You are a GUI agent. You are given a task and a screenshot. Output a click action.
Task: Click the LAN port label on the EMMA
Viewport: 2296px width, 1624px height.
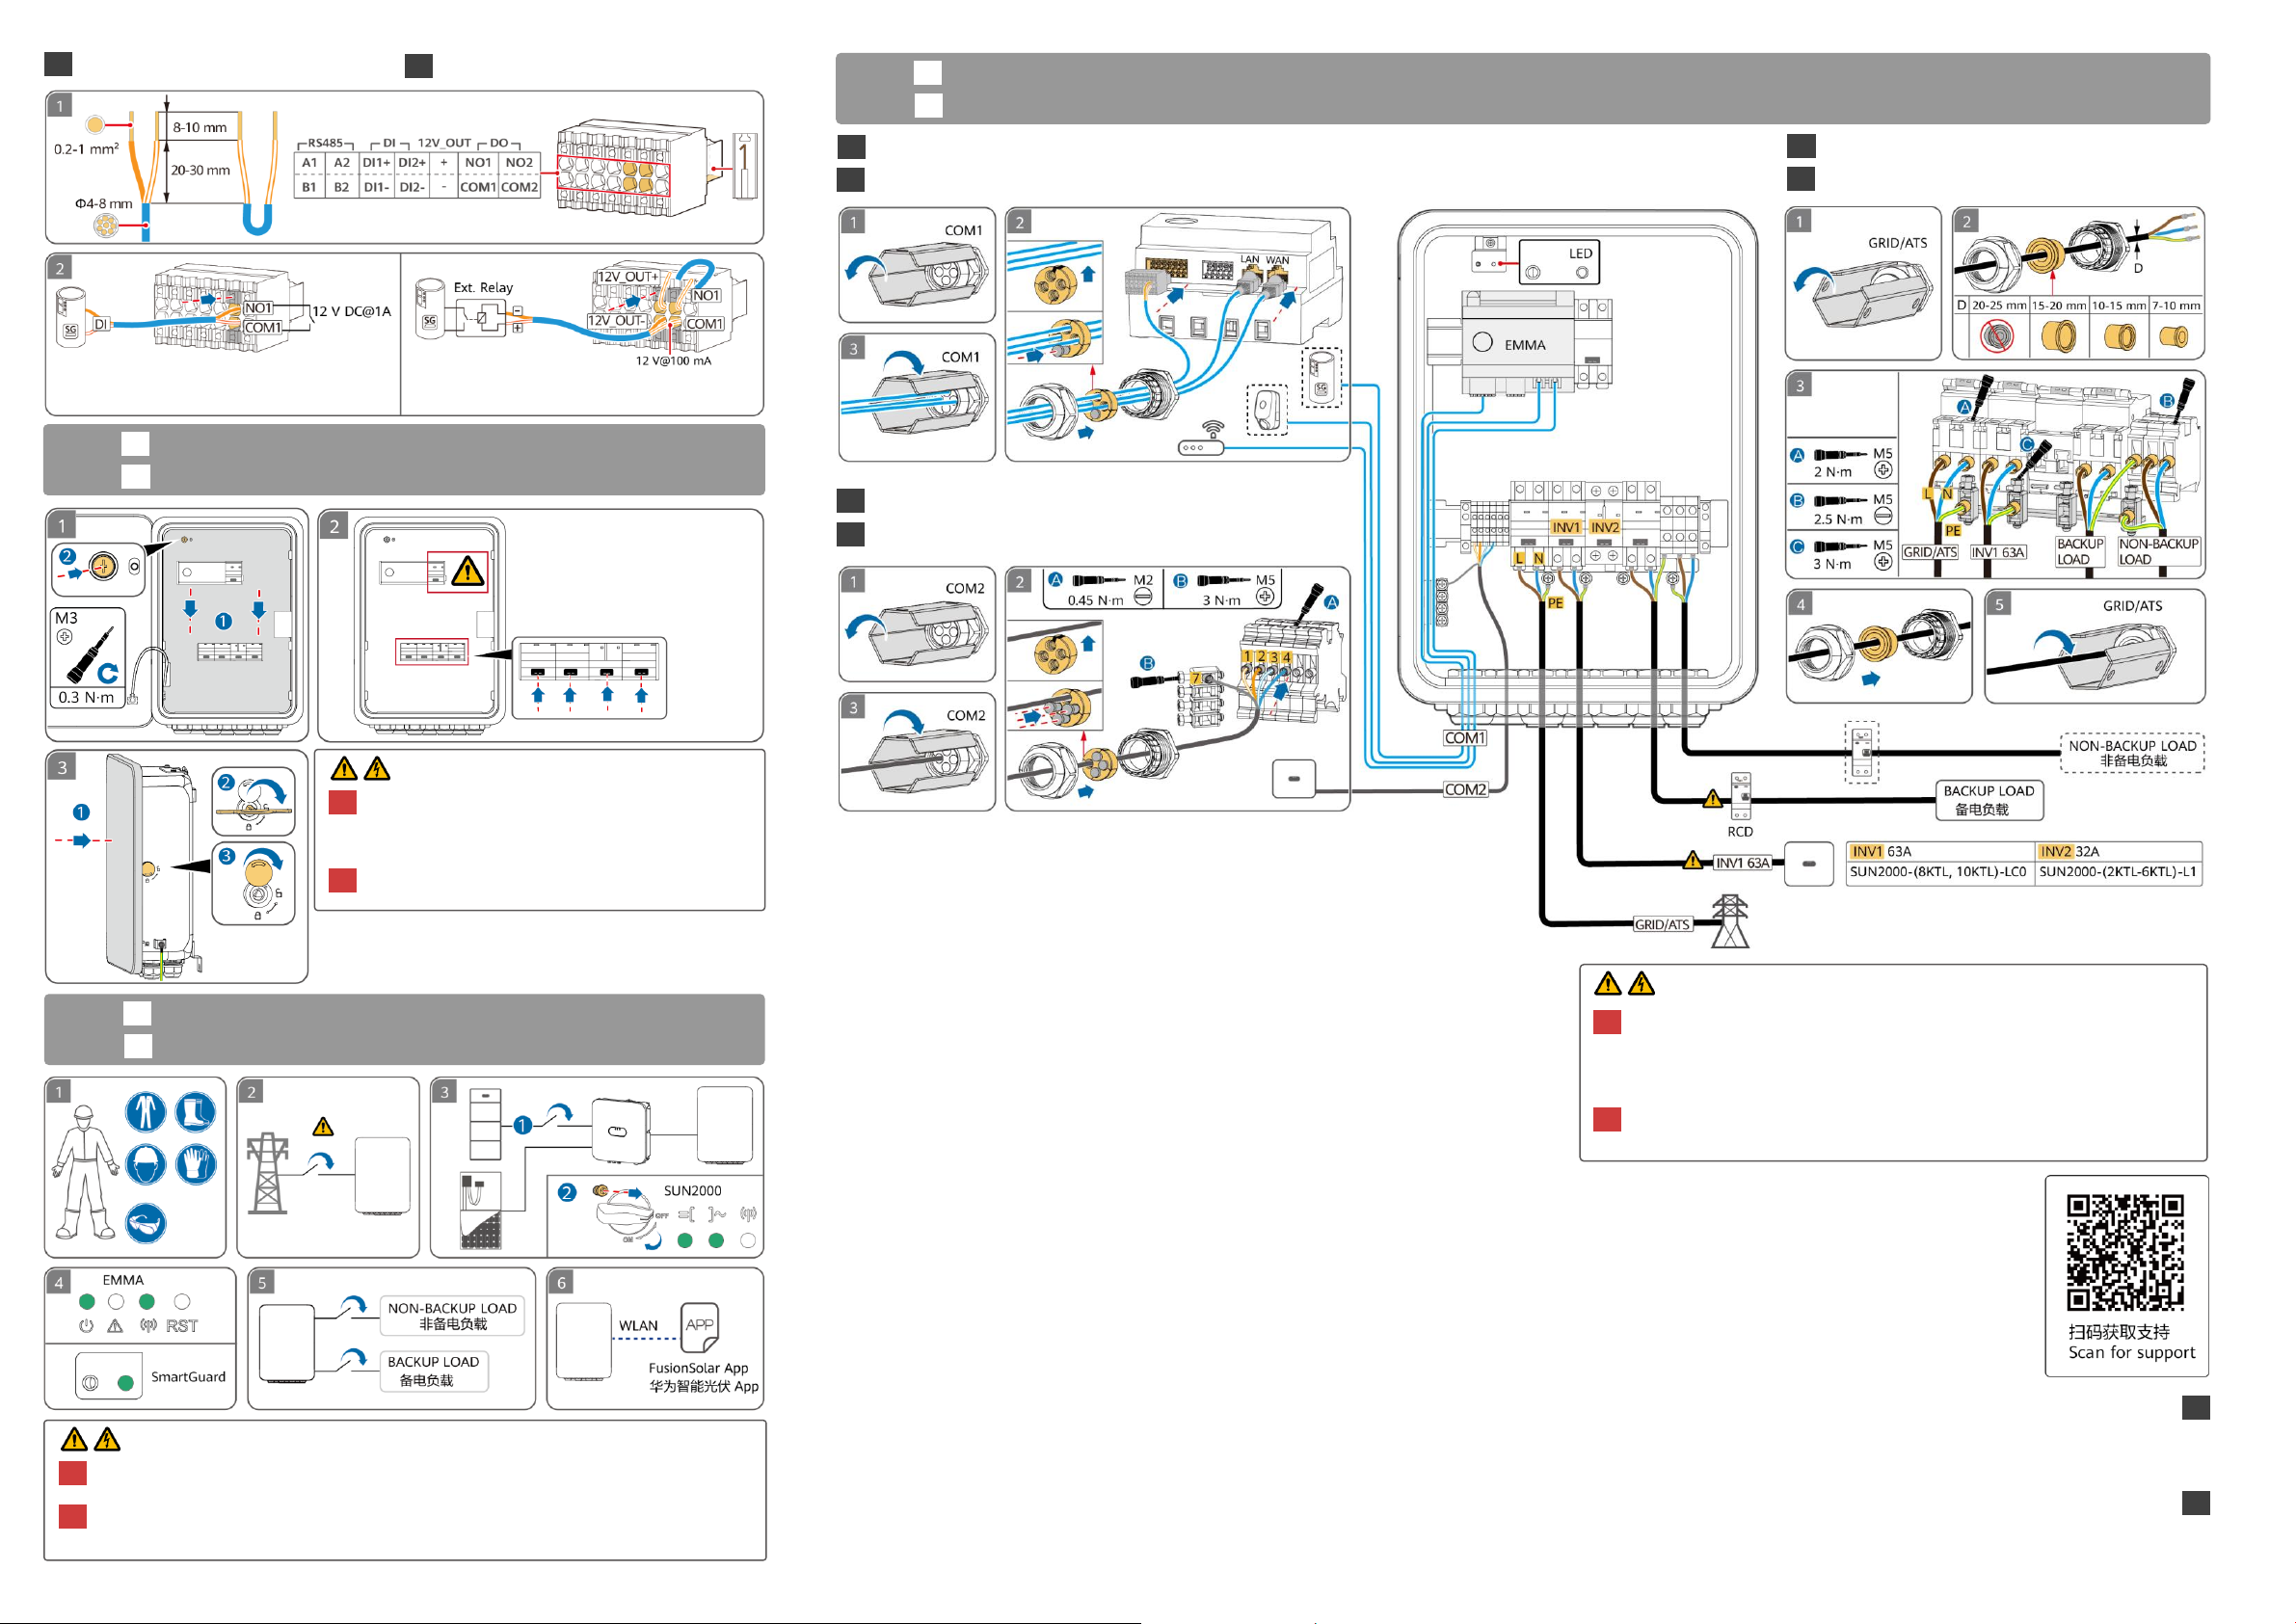tap(1250, 259)
